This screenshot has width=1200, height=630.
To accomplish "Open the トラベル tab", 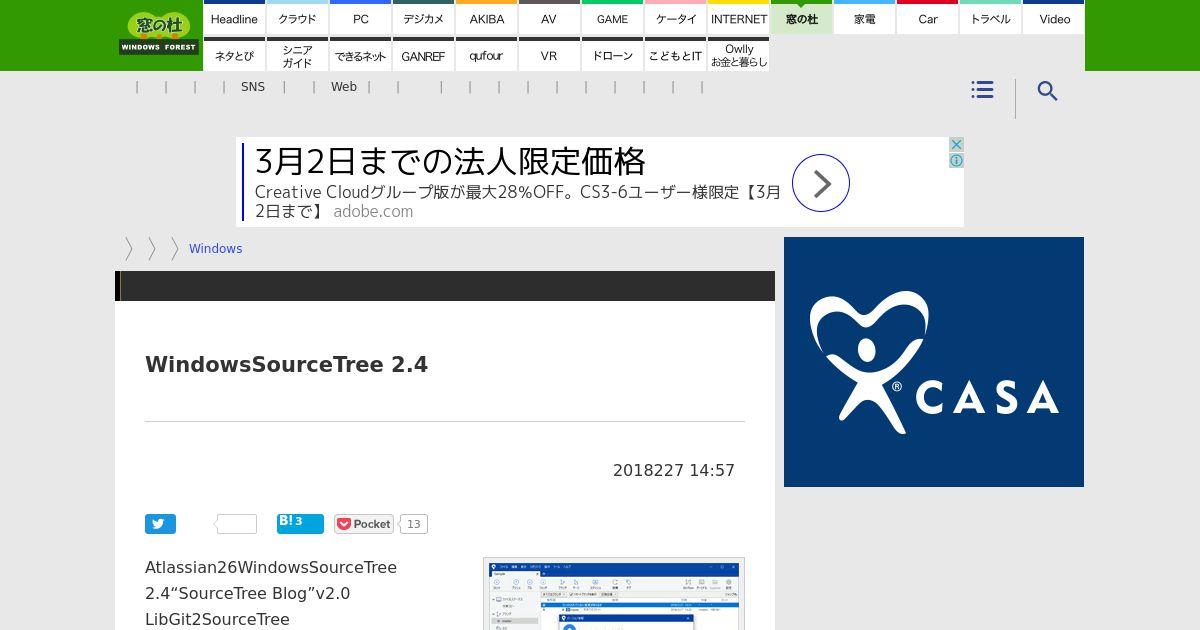I will point(990,18).
